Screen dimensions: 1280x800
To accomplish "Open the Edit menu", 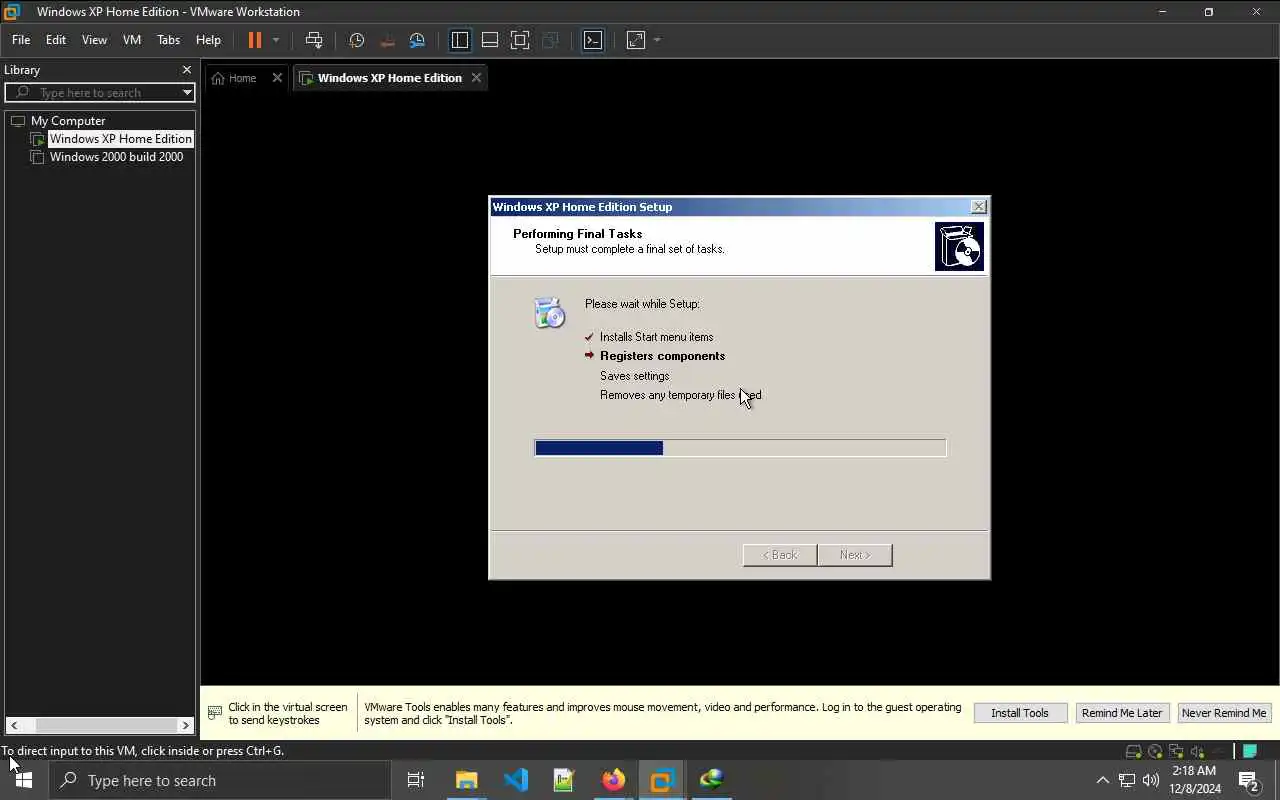I will [56, 40].
